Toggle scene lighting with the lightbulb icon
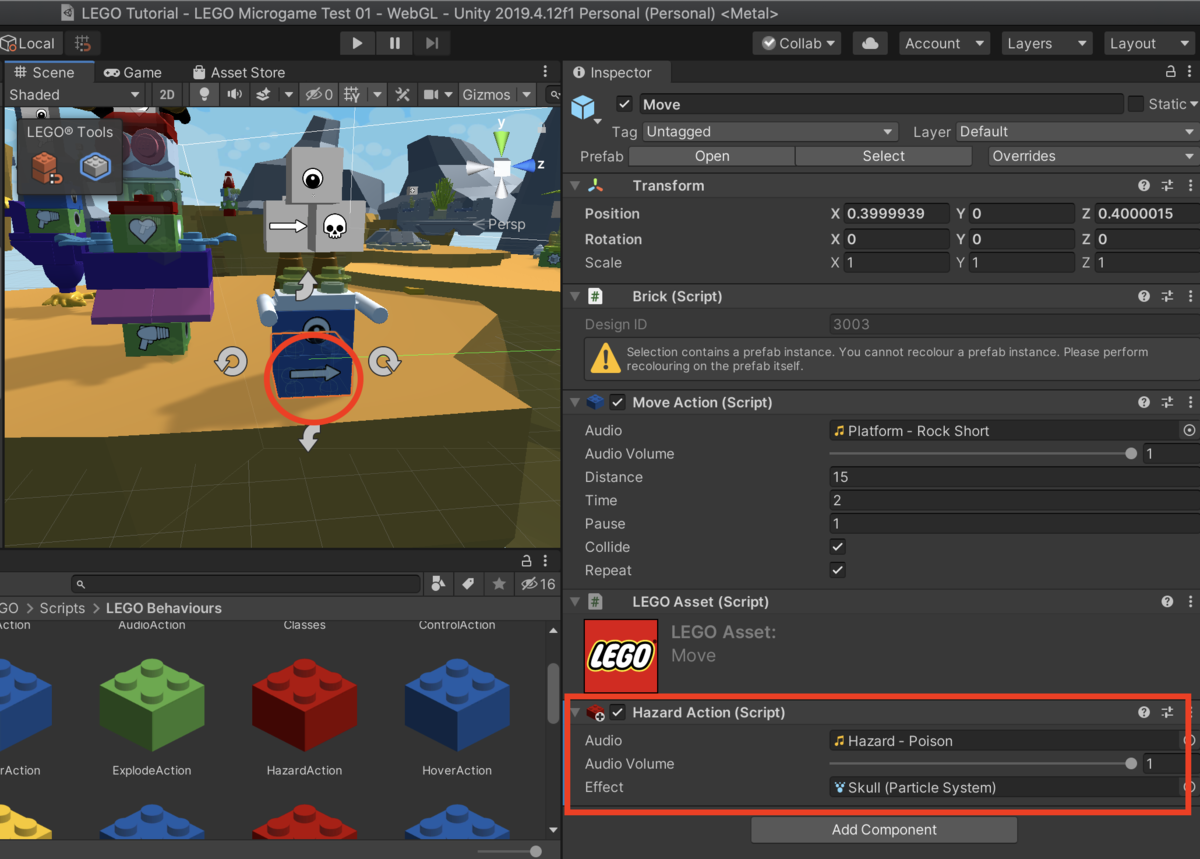 204,94
